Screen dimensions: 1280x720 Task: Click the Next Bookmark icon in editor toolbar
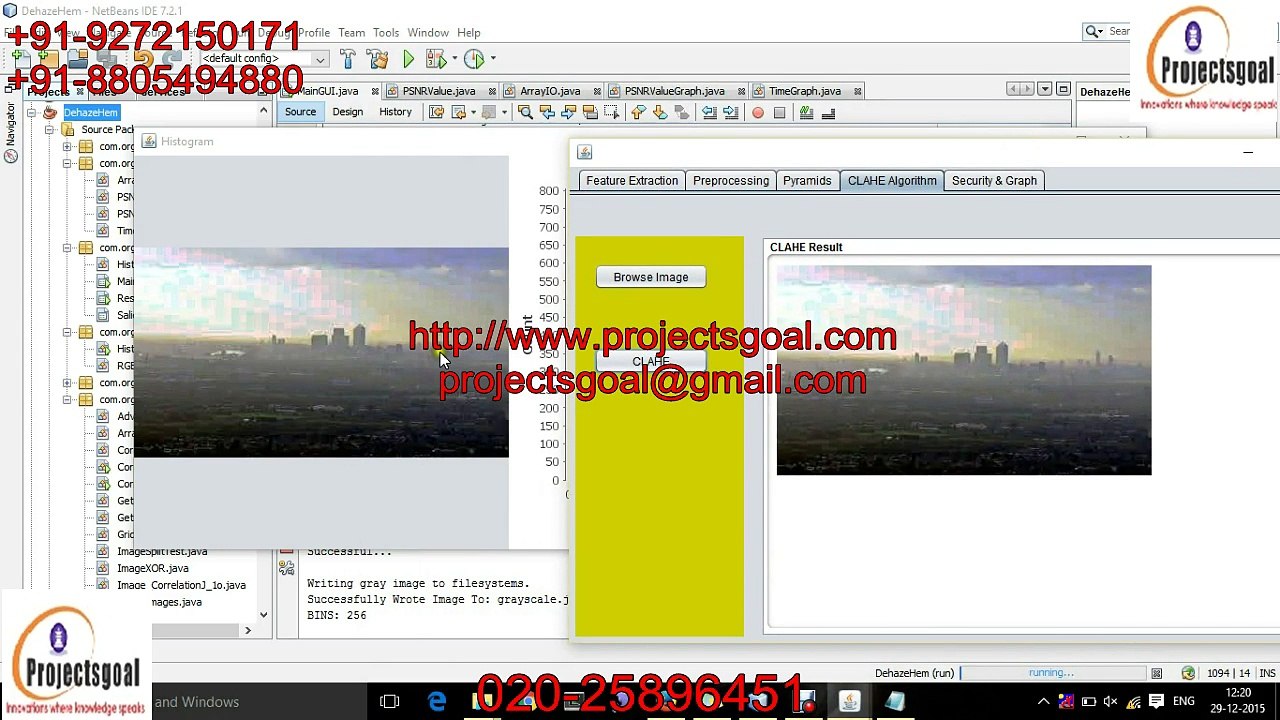660,113
